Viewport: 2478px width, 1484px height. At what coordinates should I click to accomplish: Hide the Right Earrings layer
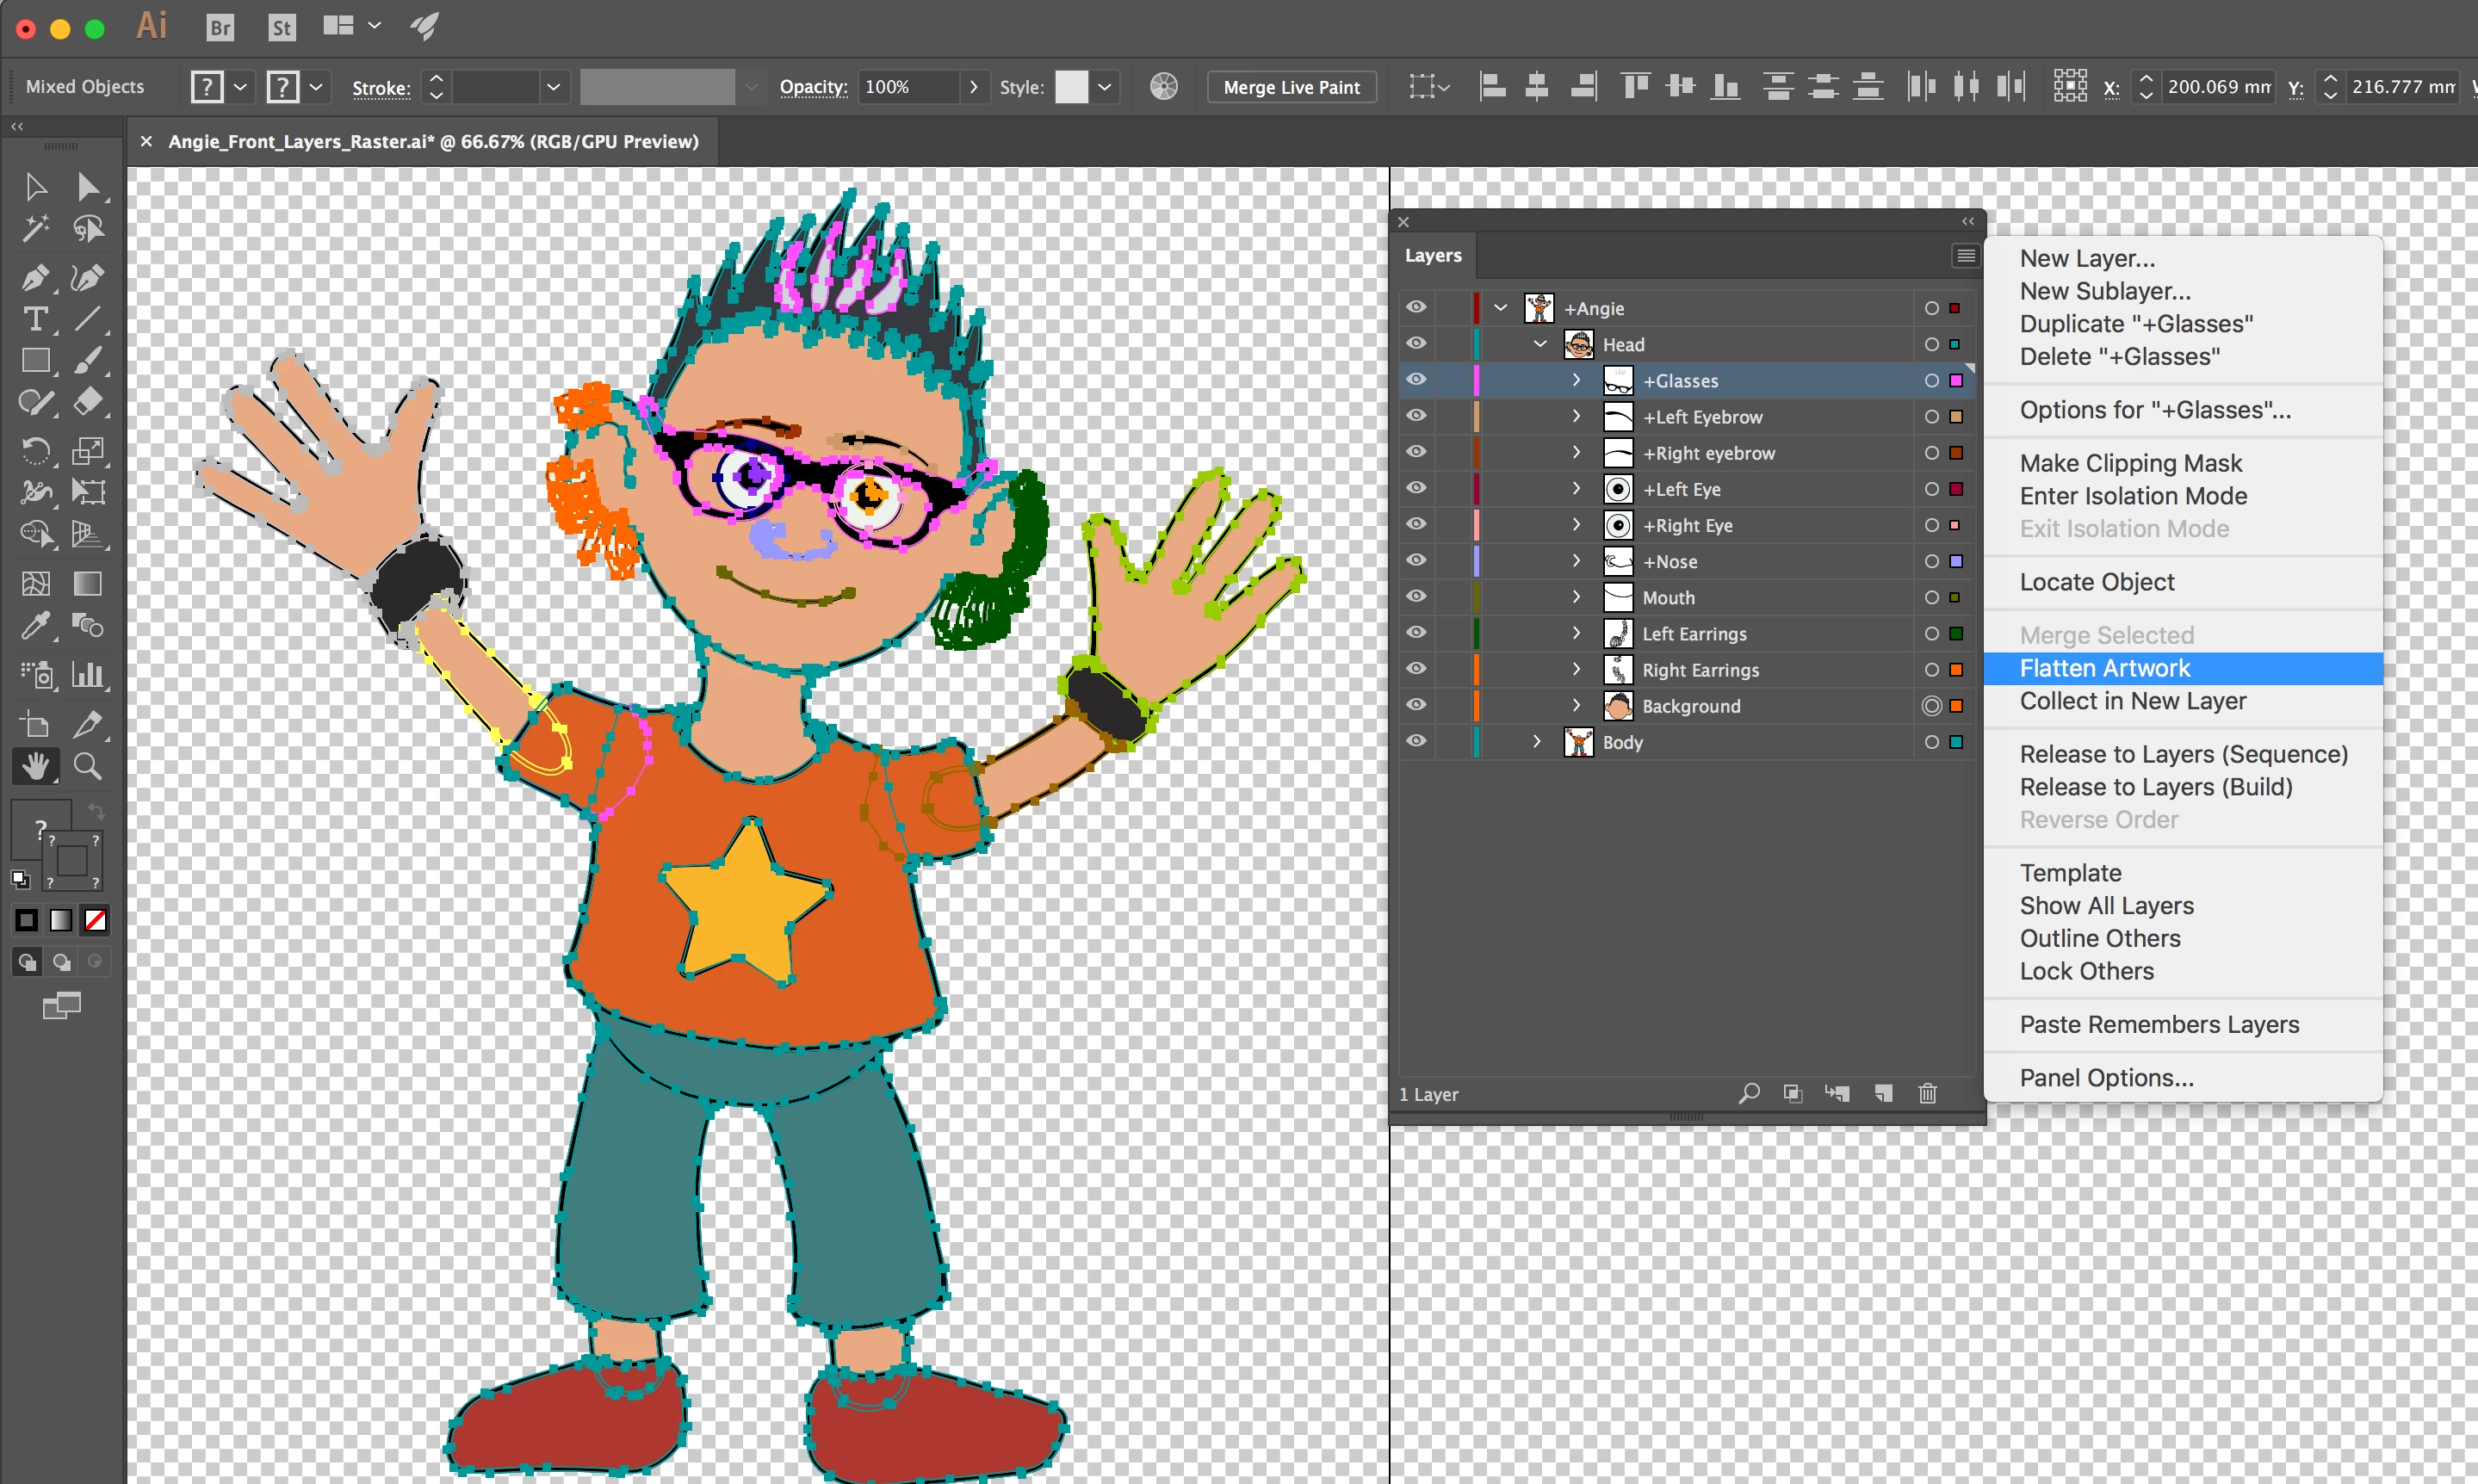point(1416,669)
